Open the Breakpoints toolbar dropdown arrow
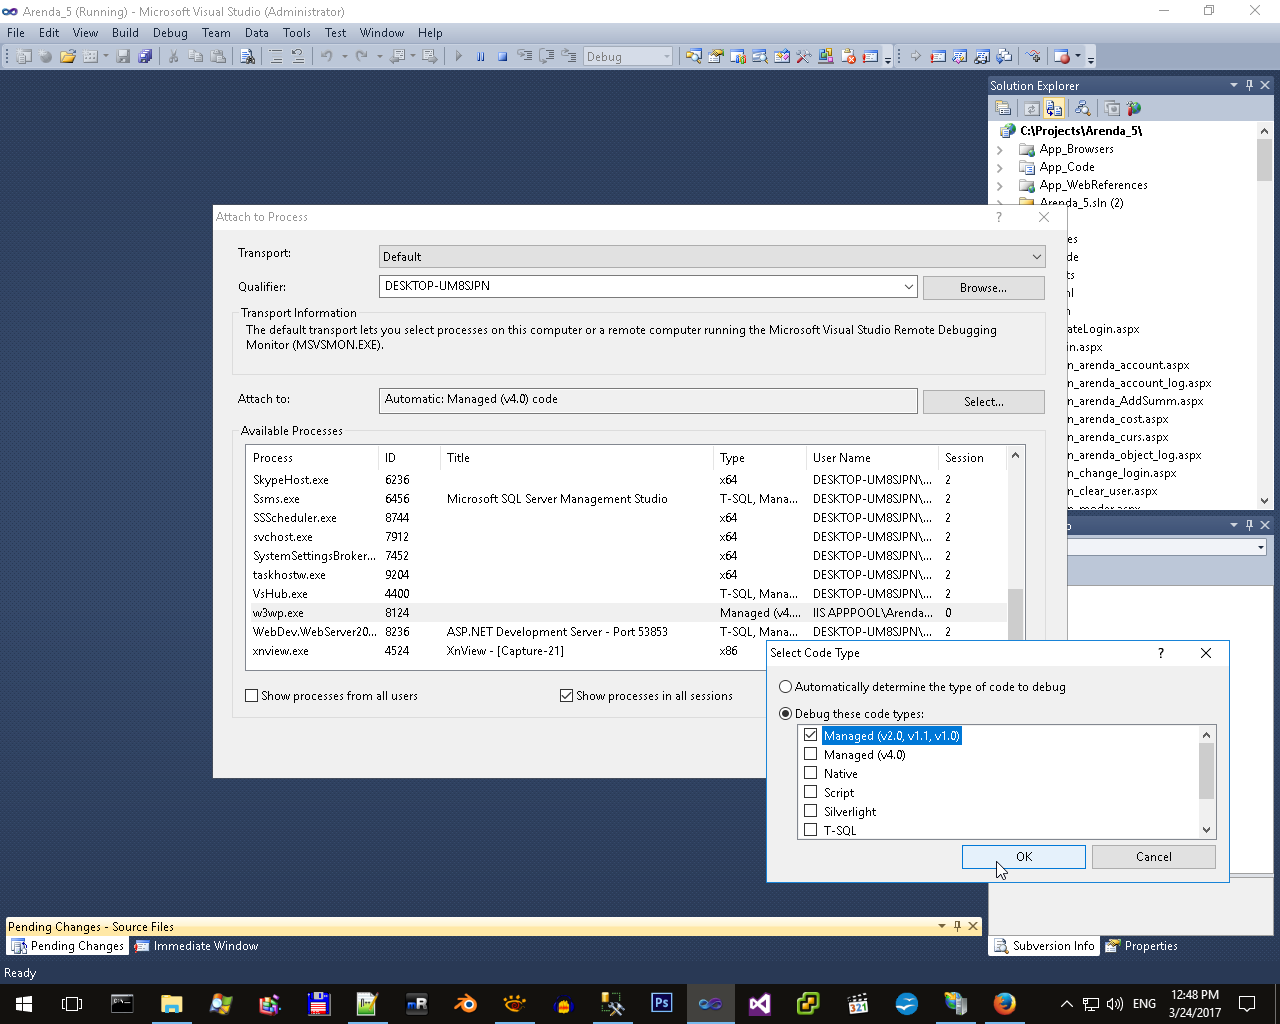Image resolution: width=1280 pixels, height=1024 pixels. (1079, 57)
